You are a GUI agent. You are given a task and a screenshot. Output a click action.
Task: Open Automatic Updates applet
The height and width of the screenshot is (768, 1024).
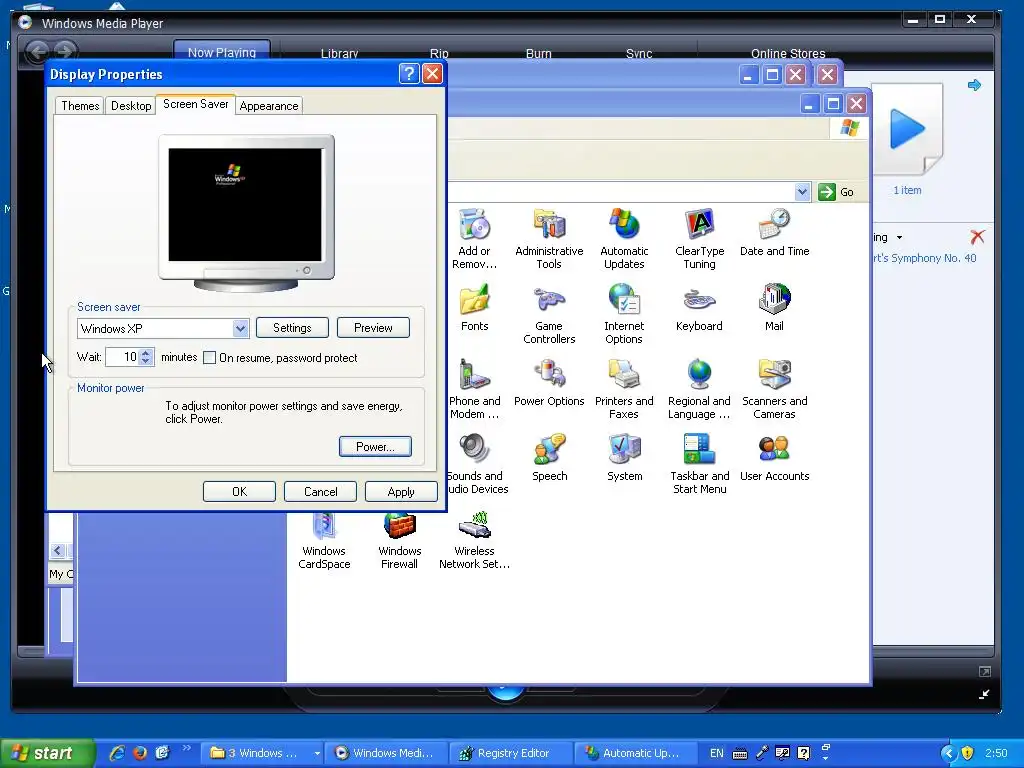624,238
